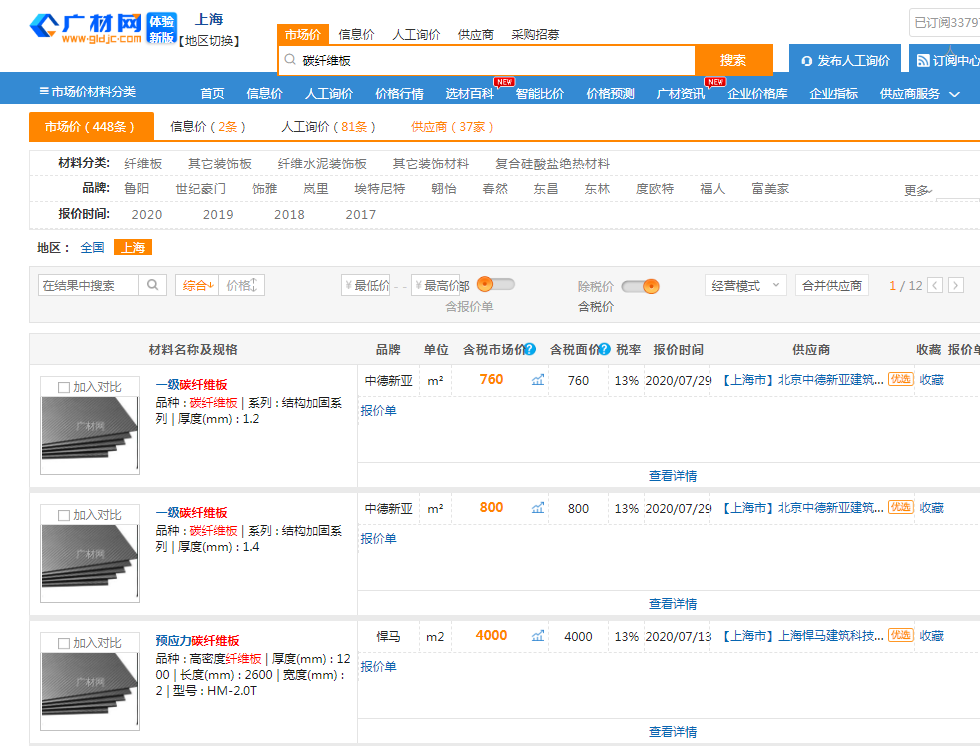Toggle the 除税价/含税价 switch
The width and height of the screenshot is (980, 746).
tap(640, 287)
